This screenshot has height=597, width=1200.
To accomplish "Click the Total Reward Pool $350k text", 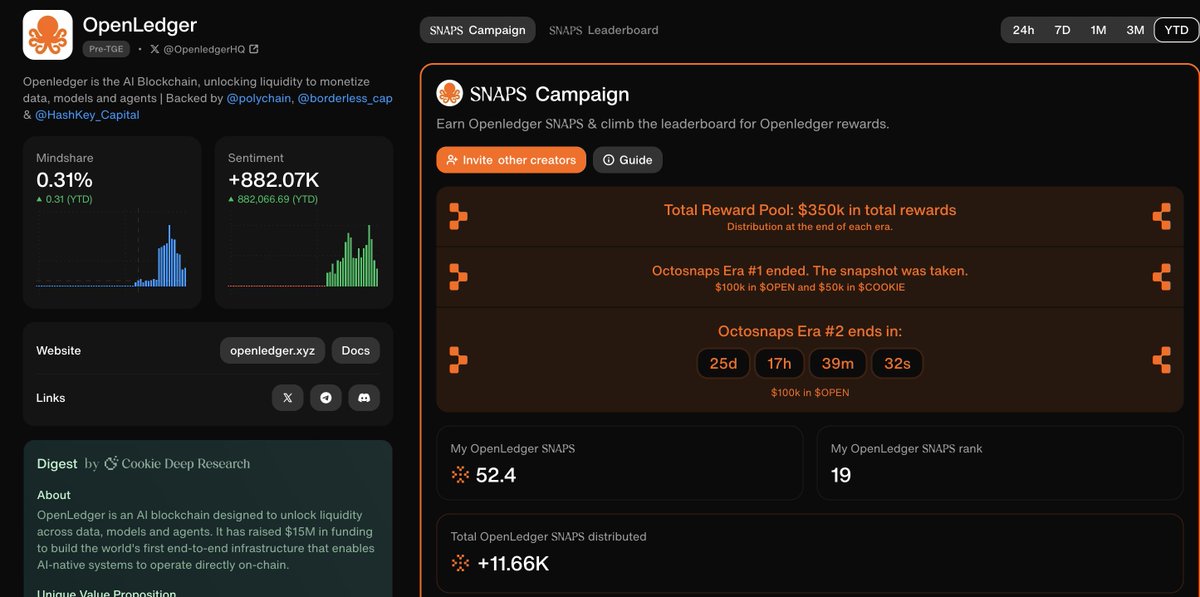I will 810,210.
